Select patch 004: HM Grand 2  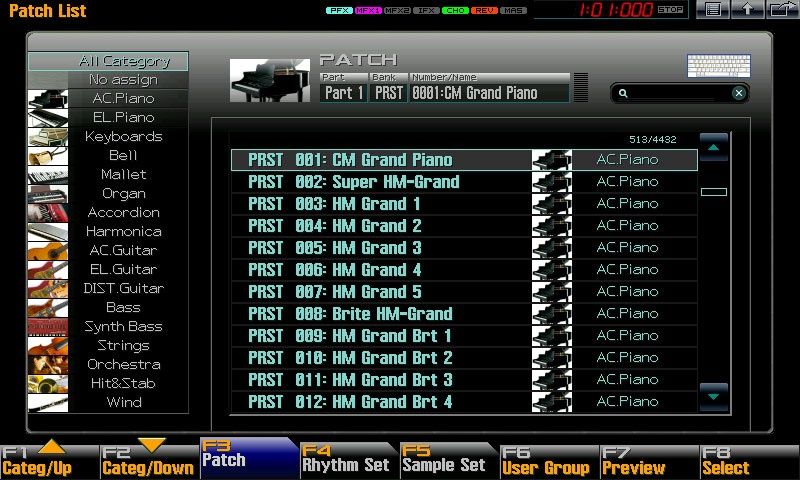click(x=464, y=225)
